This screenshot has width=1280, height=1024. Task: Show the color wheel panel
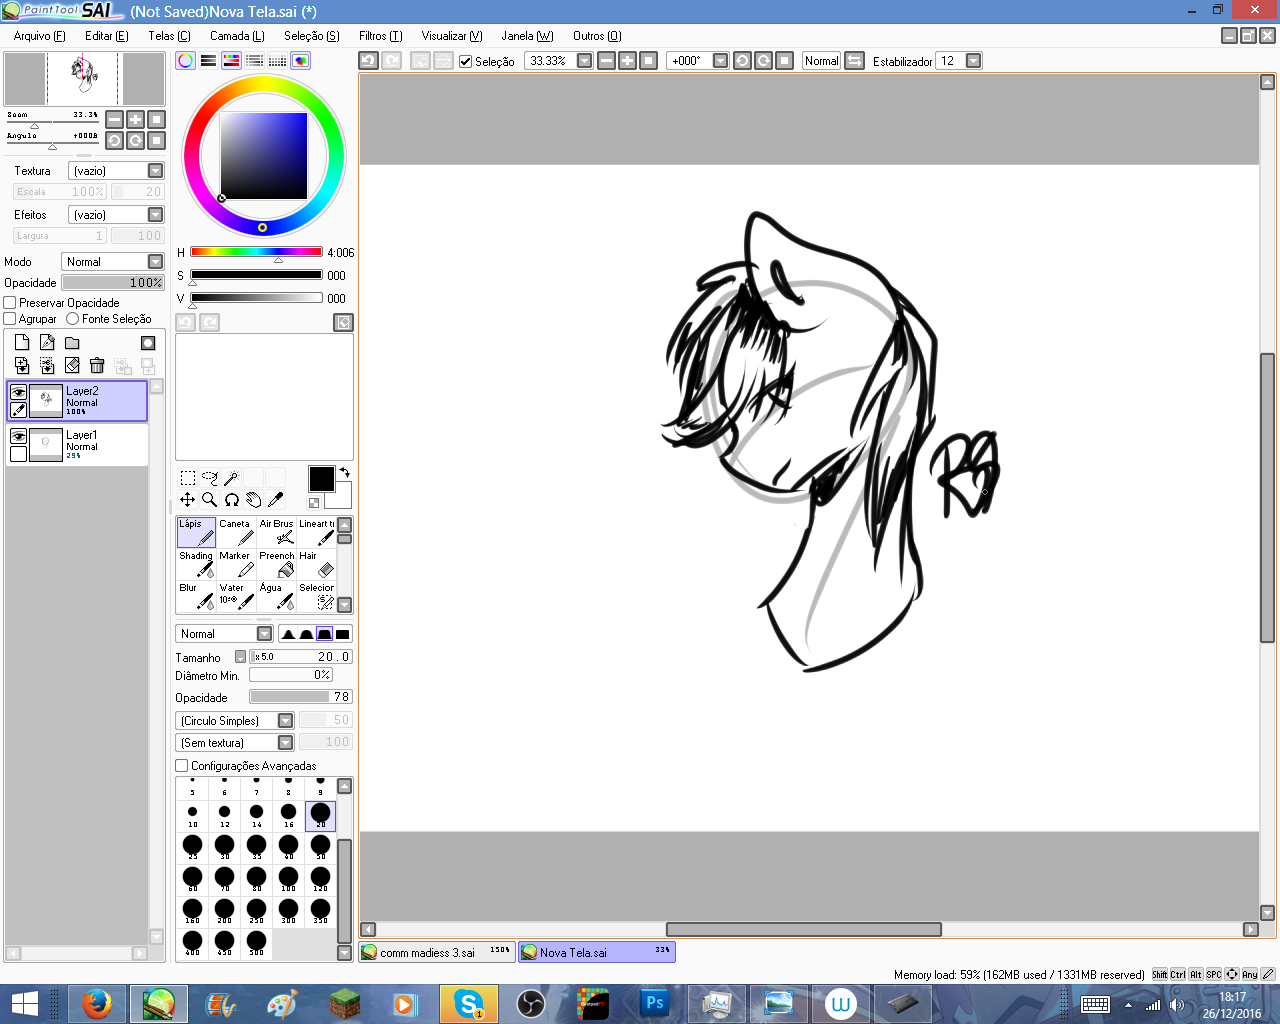tap(185, 61)
